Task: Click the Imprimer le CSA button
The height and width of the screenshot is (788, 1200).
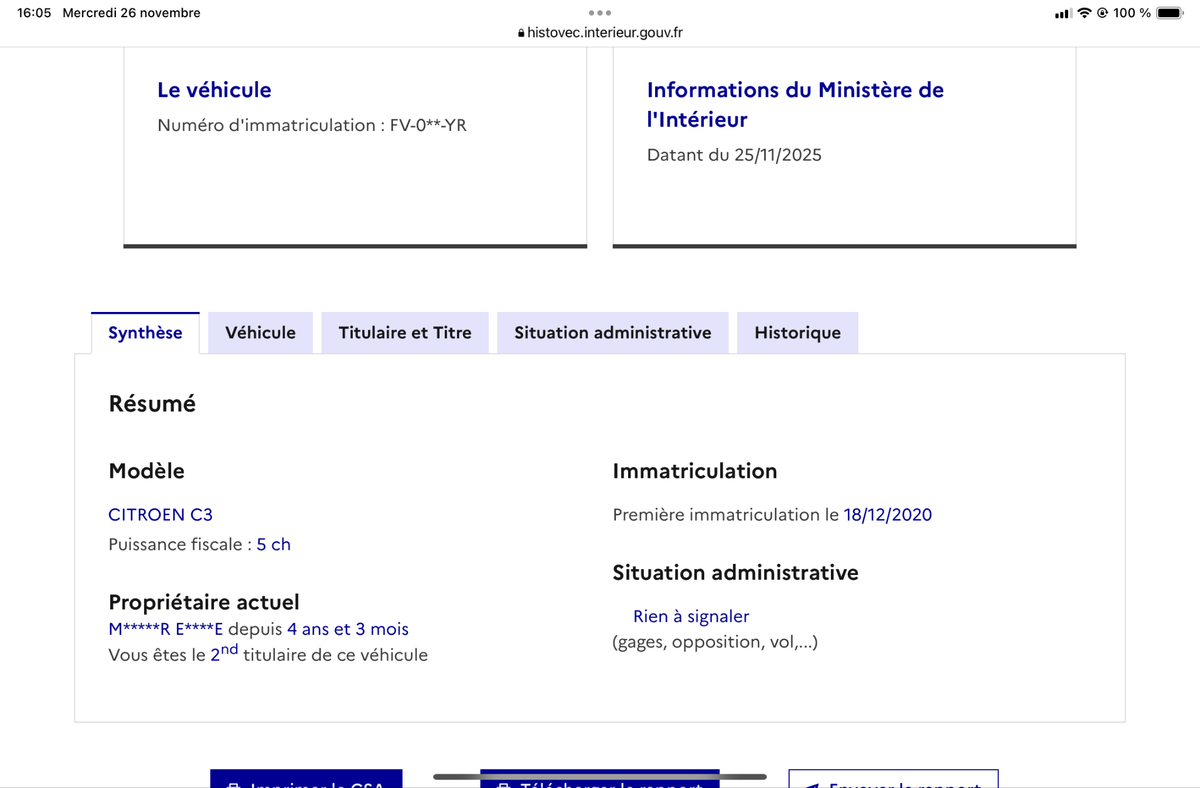Action: click(306, 779)
